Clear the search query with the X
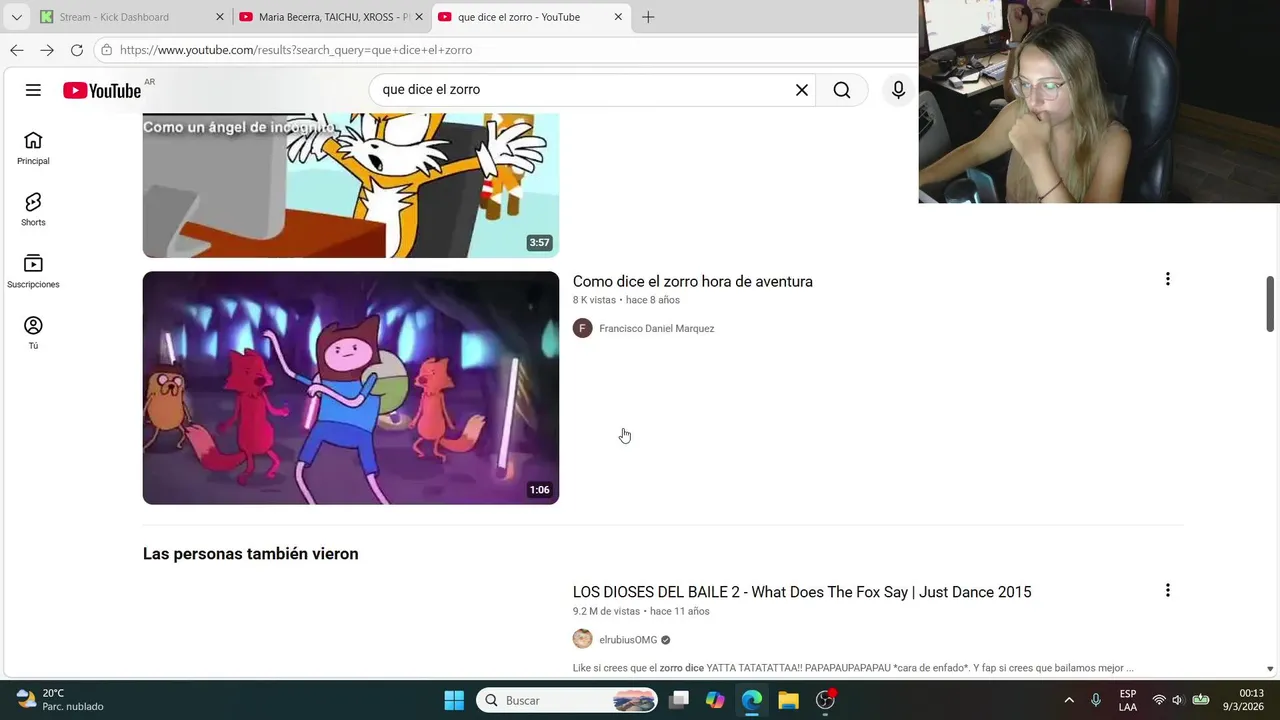Viewport: 1280px width, 720px height. pos(802,90)
